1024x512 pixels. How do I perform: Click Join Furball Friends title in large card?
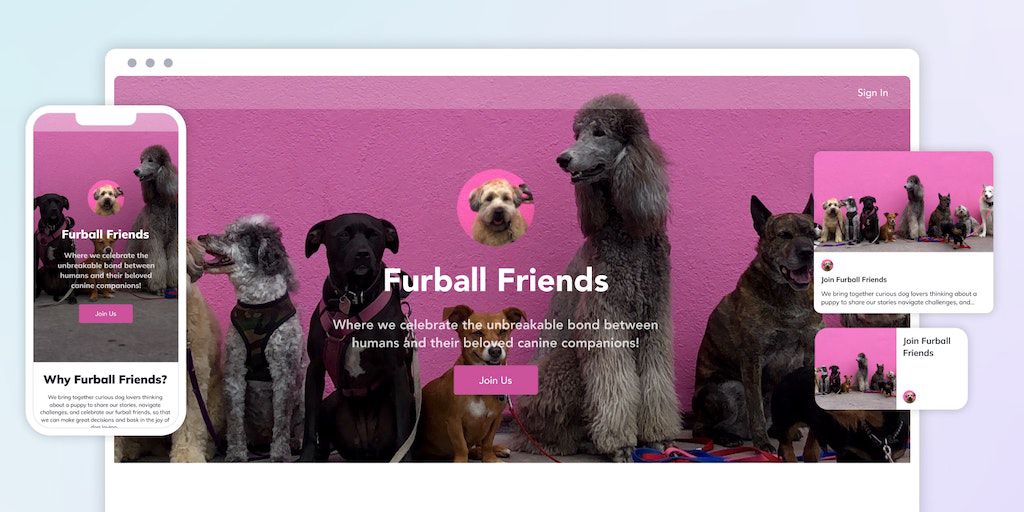click(854, 280)
